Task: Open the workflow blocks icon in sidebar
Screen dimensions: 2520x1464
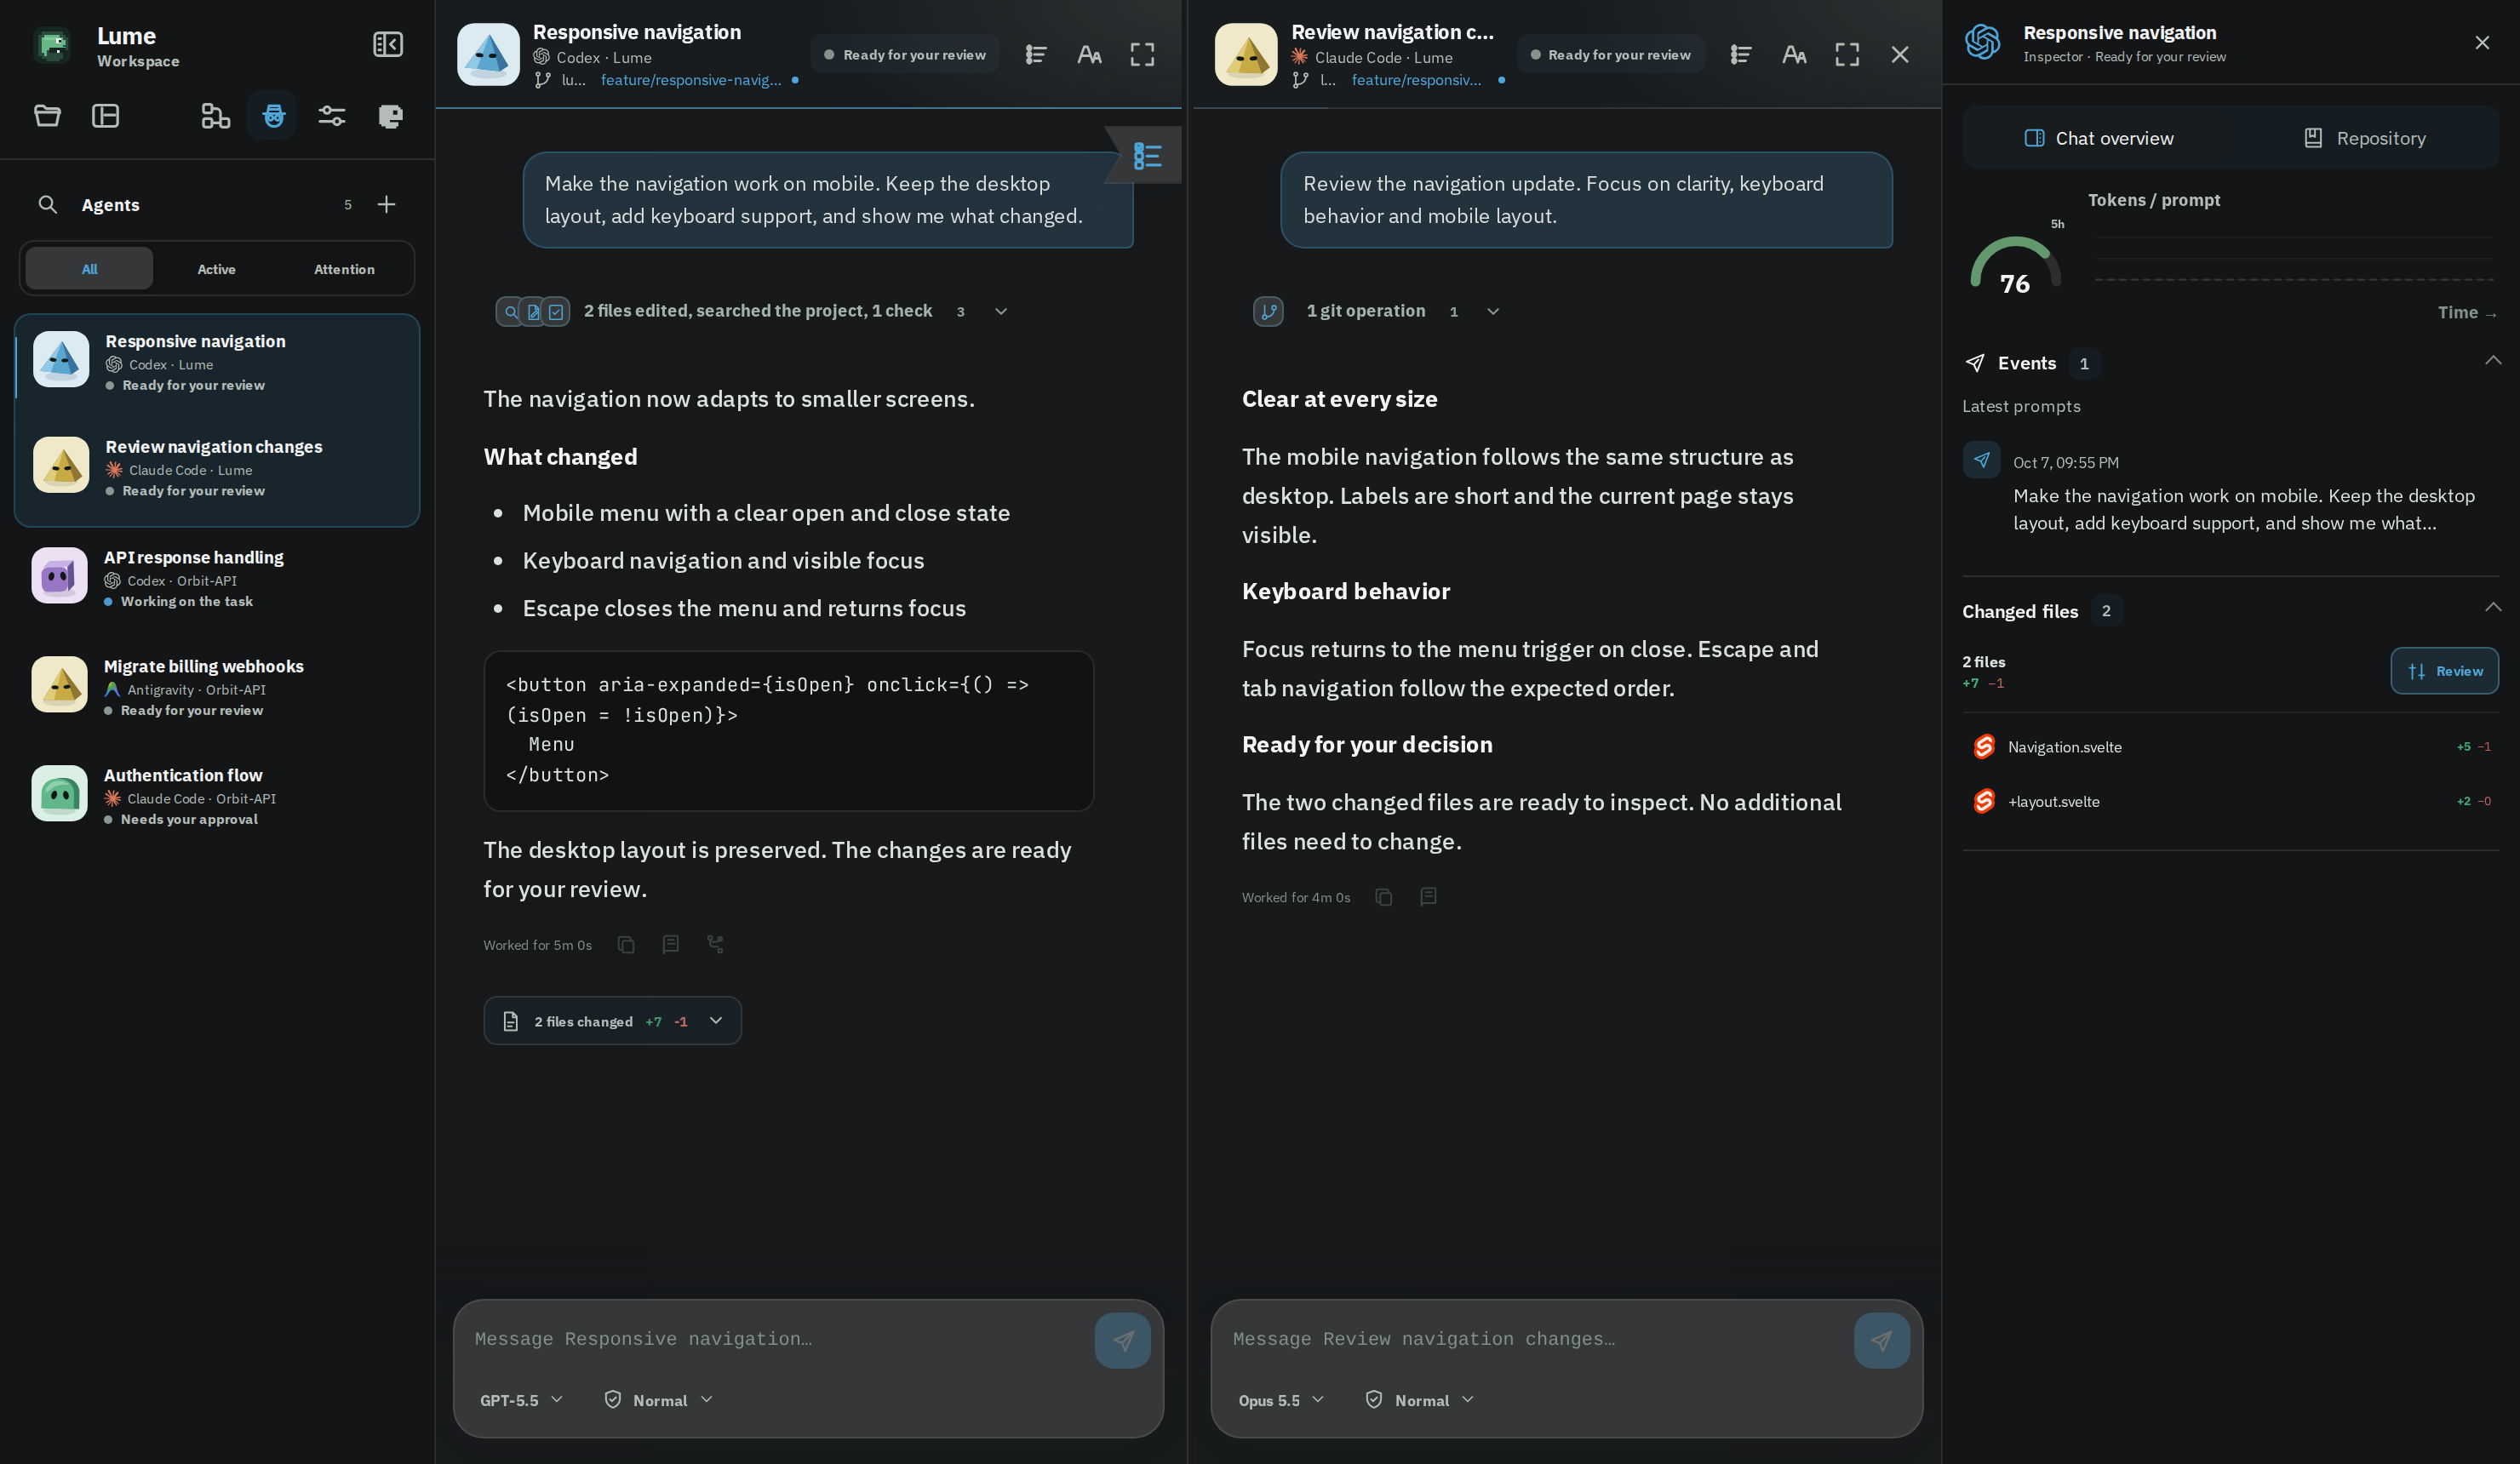Action: 215,116
